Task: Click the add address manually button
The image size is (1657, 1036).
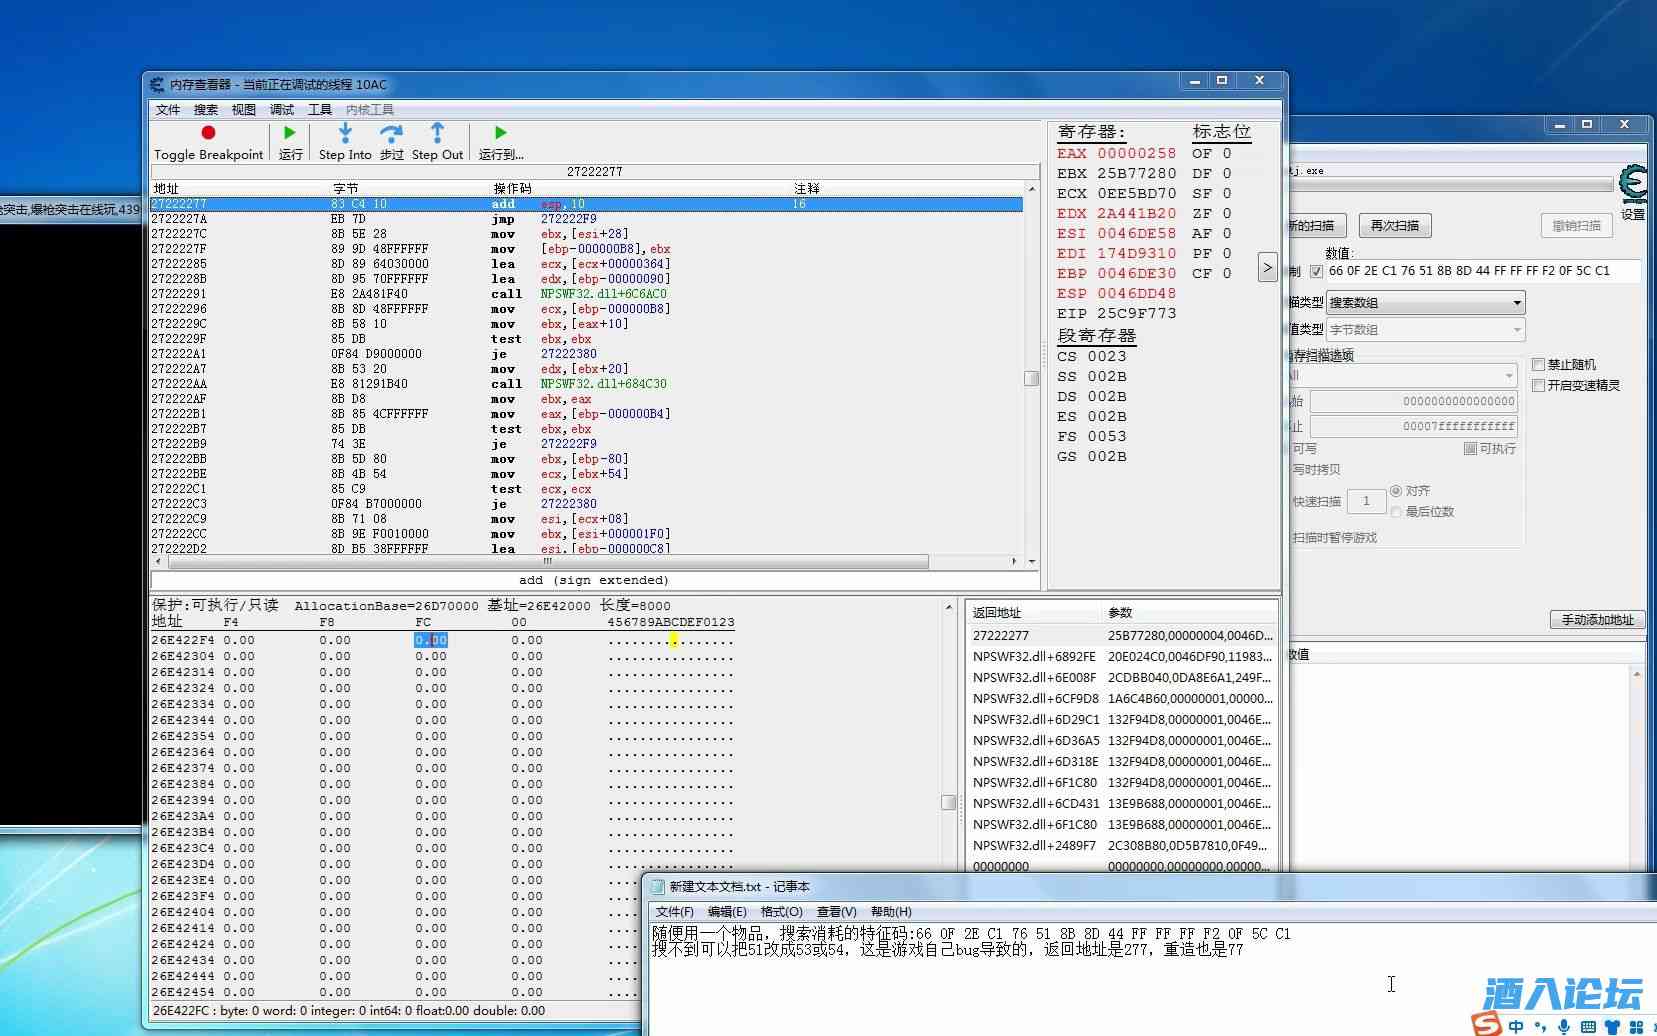Action: click(1597, 620)
